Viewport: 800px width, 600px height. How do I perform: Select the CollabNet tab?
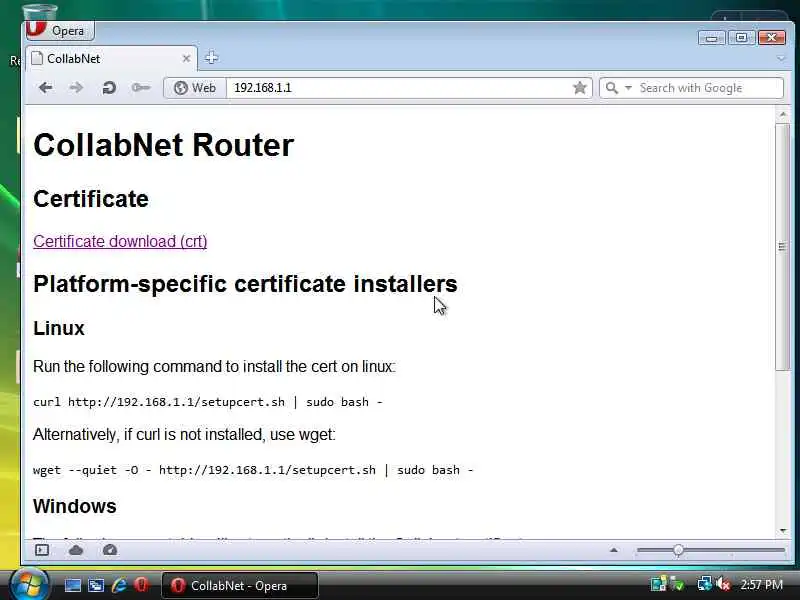[x=110, y=59]
